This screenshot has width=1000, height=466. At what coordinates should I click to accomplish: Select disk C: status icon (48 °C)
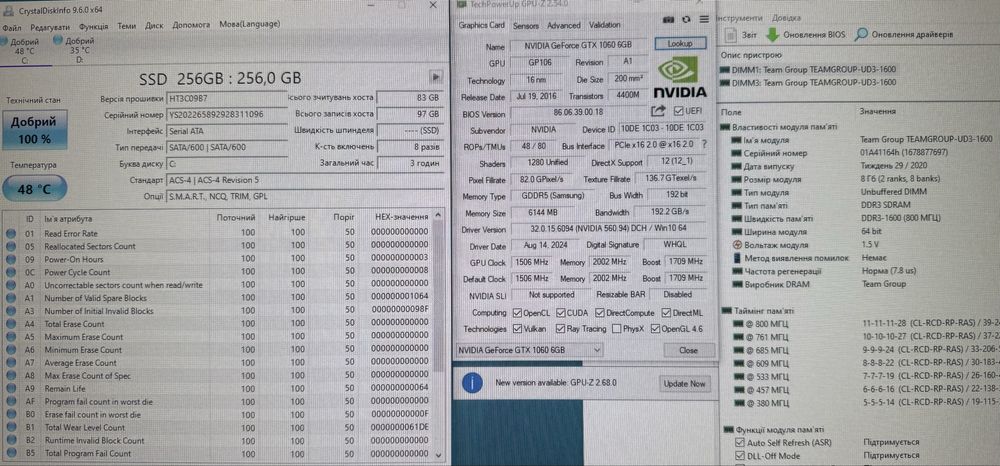click(x=4, y=41)
